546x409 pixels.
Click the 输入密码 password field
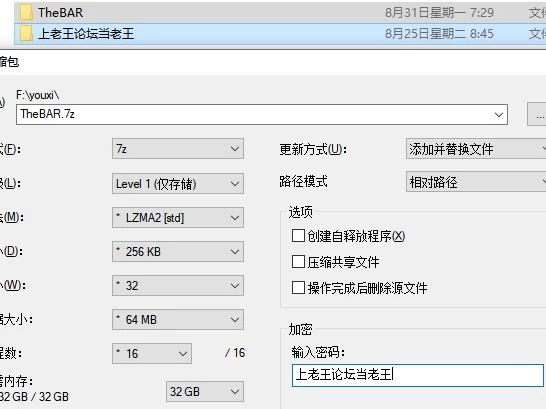pyautogui.click(x=418, y=375)
